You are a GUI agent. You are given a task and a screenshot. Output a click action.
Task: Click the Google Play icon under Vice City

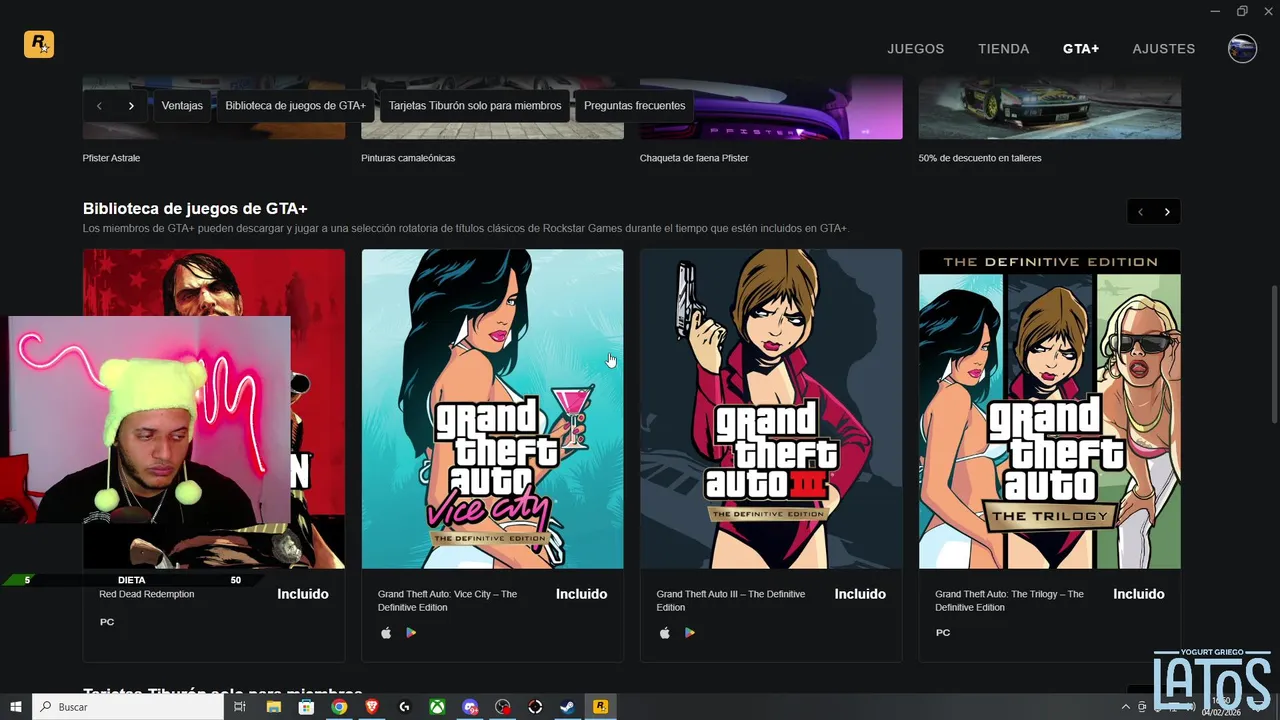pyautogui.click(x=411, y=633)
